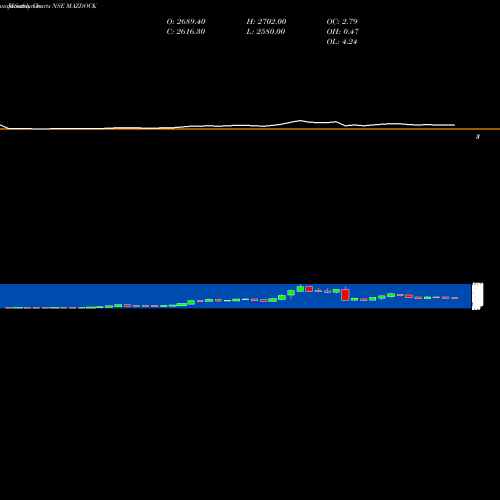500x500 pixels.
Task: Click the tall red candlestick in the chart
Action: 345,295
